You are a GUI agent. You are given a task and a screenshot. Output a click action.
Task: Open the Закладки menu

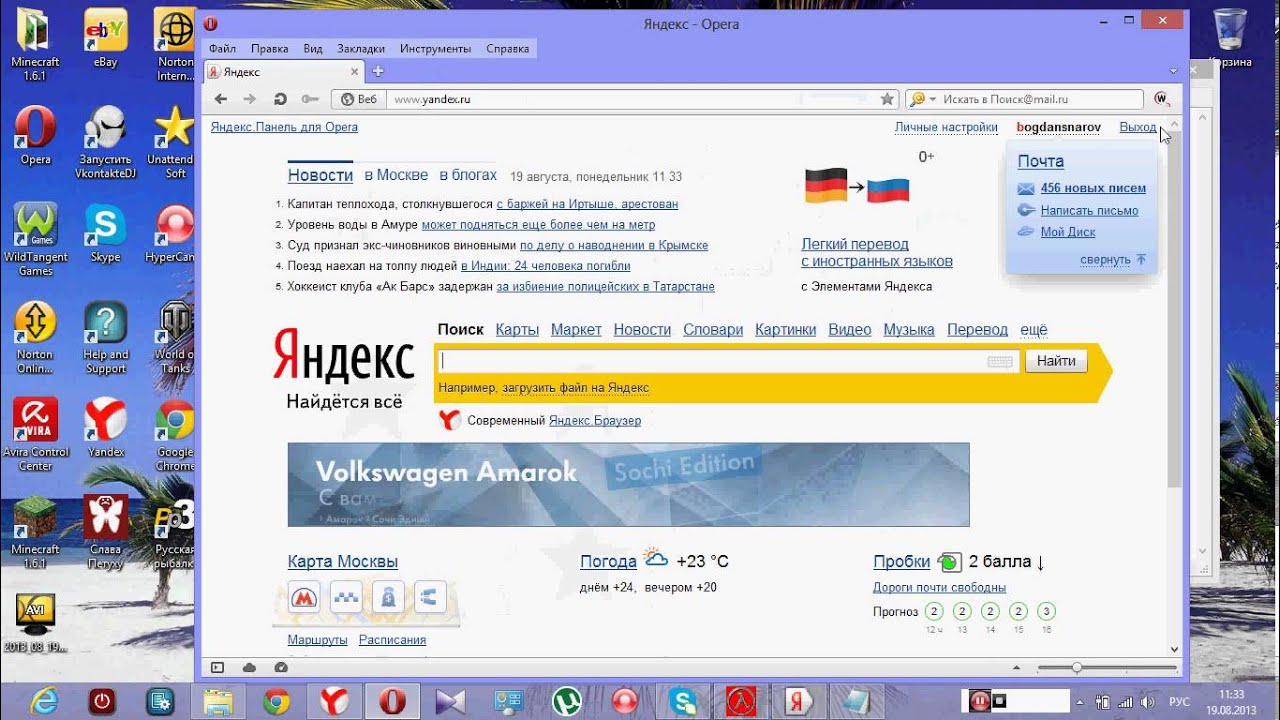[361, 48]
